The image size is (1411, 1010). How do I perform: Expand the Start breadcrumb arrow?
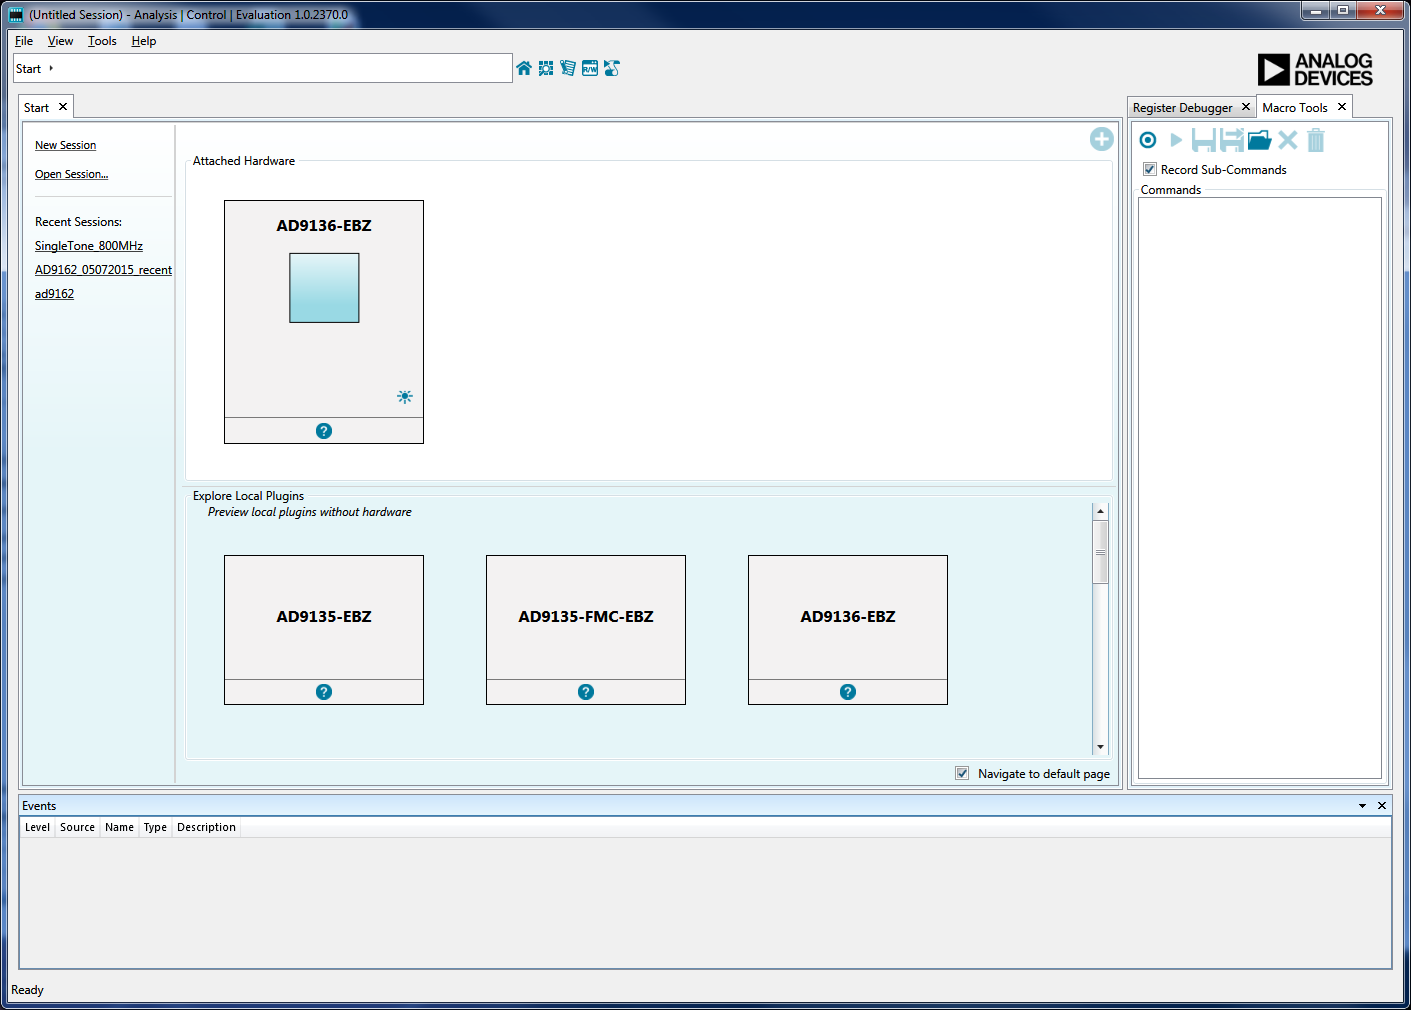[x=51, y=68]
